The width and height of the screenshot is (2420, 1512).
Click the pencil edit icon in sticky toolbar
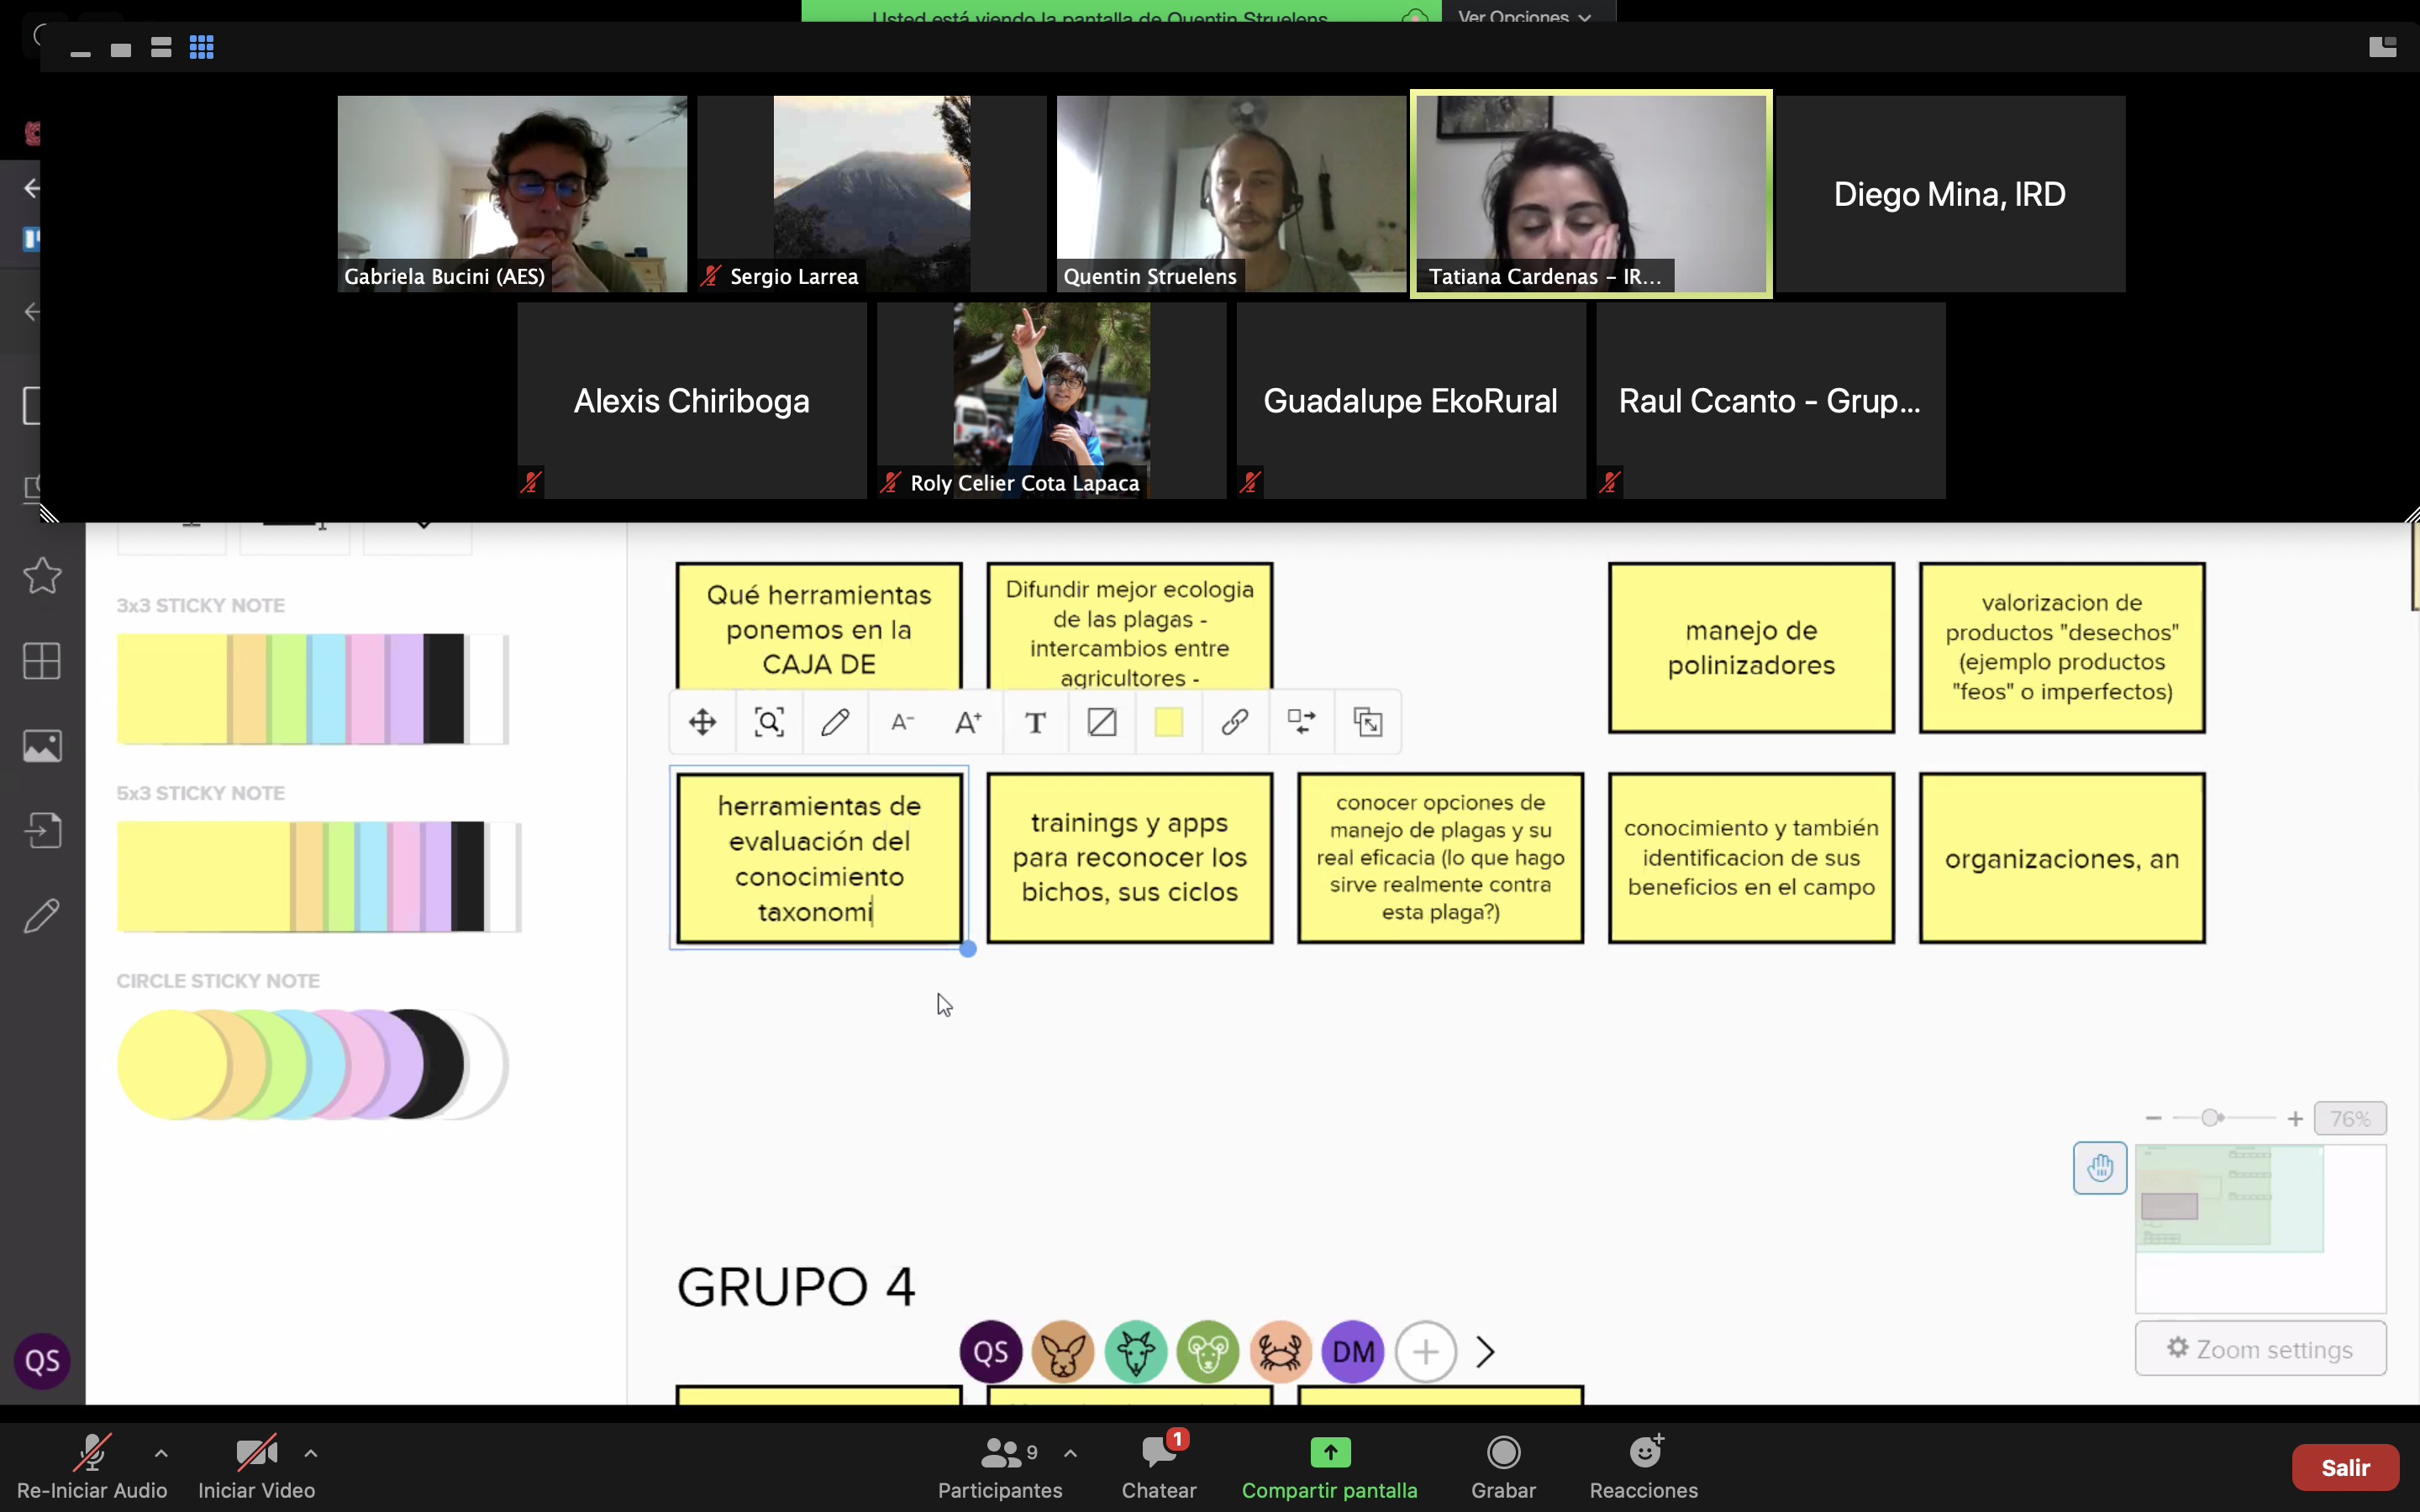pos(835,722)
